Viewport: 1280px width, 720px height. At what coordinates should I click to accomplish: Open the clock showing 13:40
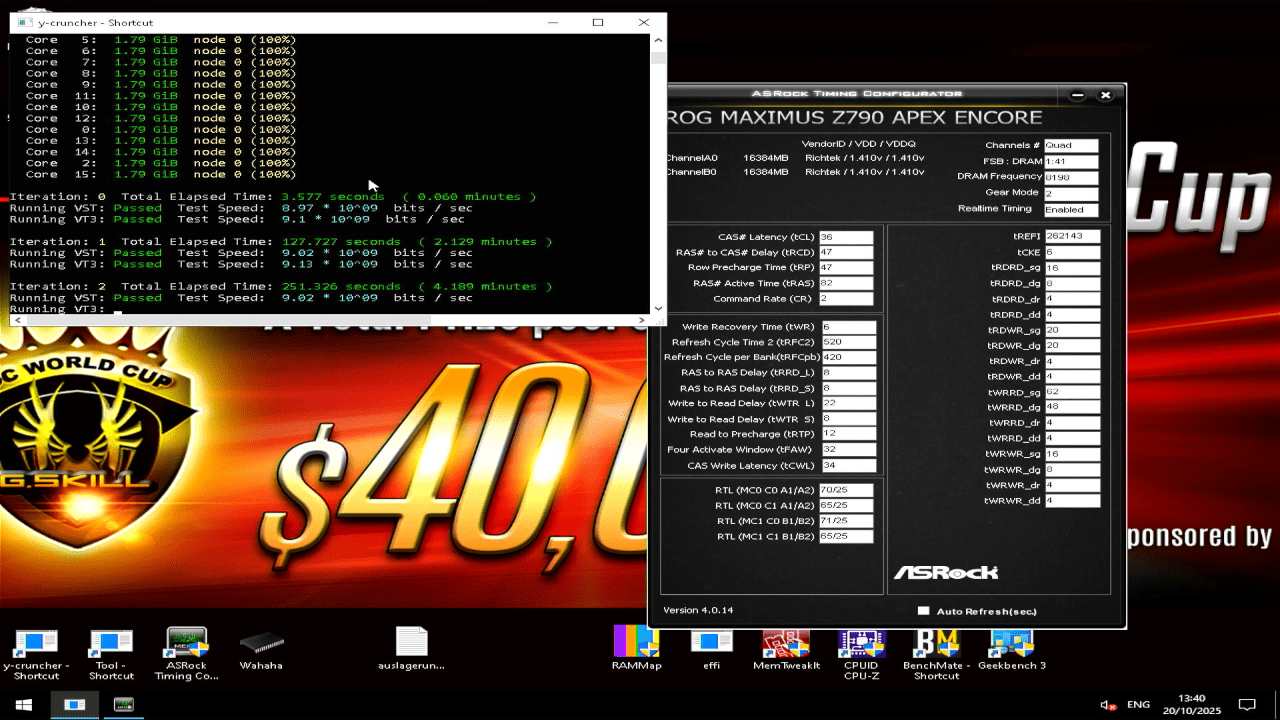point(1192,704)
